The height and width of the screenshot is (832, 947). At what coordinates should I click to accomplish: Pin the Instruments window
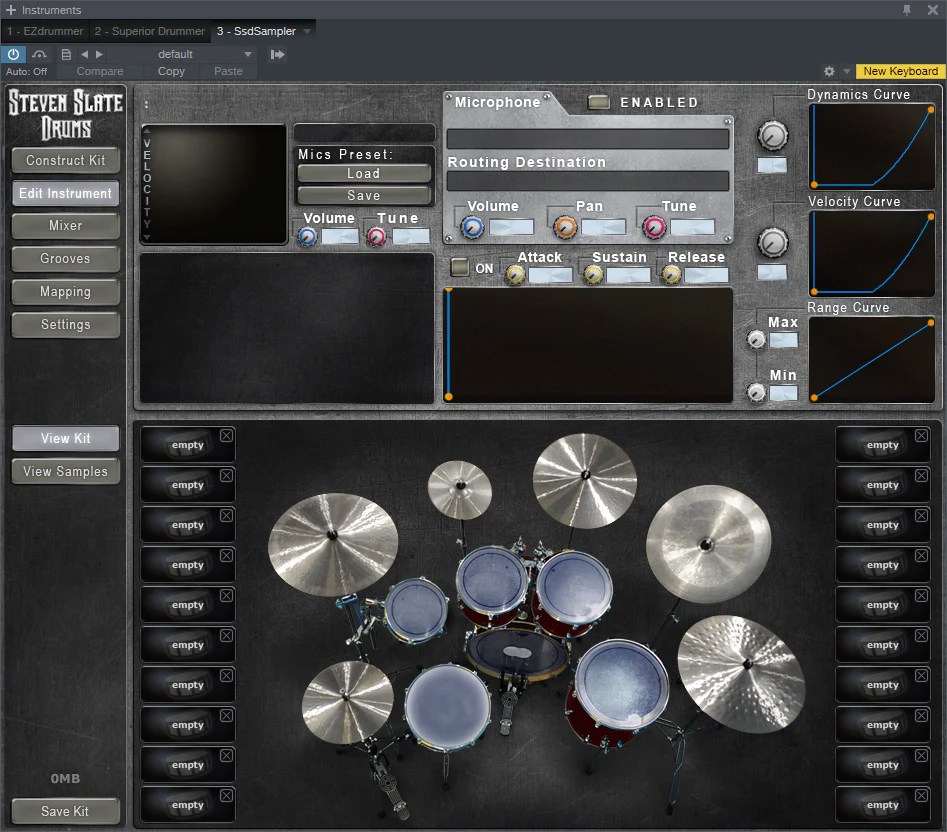(908, 9)
